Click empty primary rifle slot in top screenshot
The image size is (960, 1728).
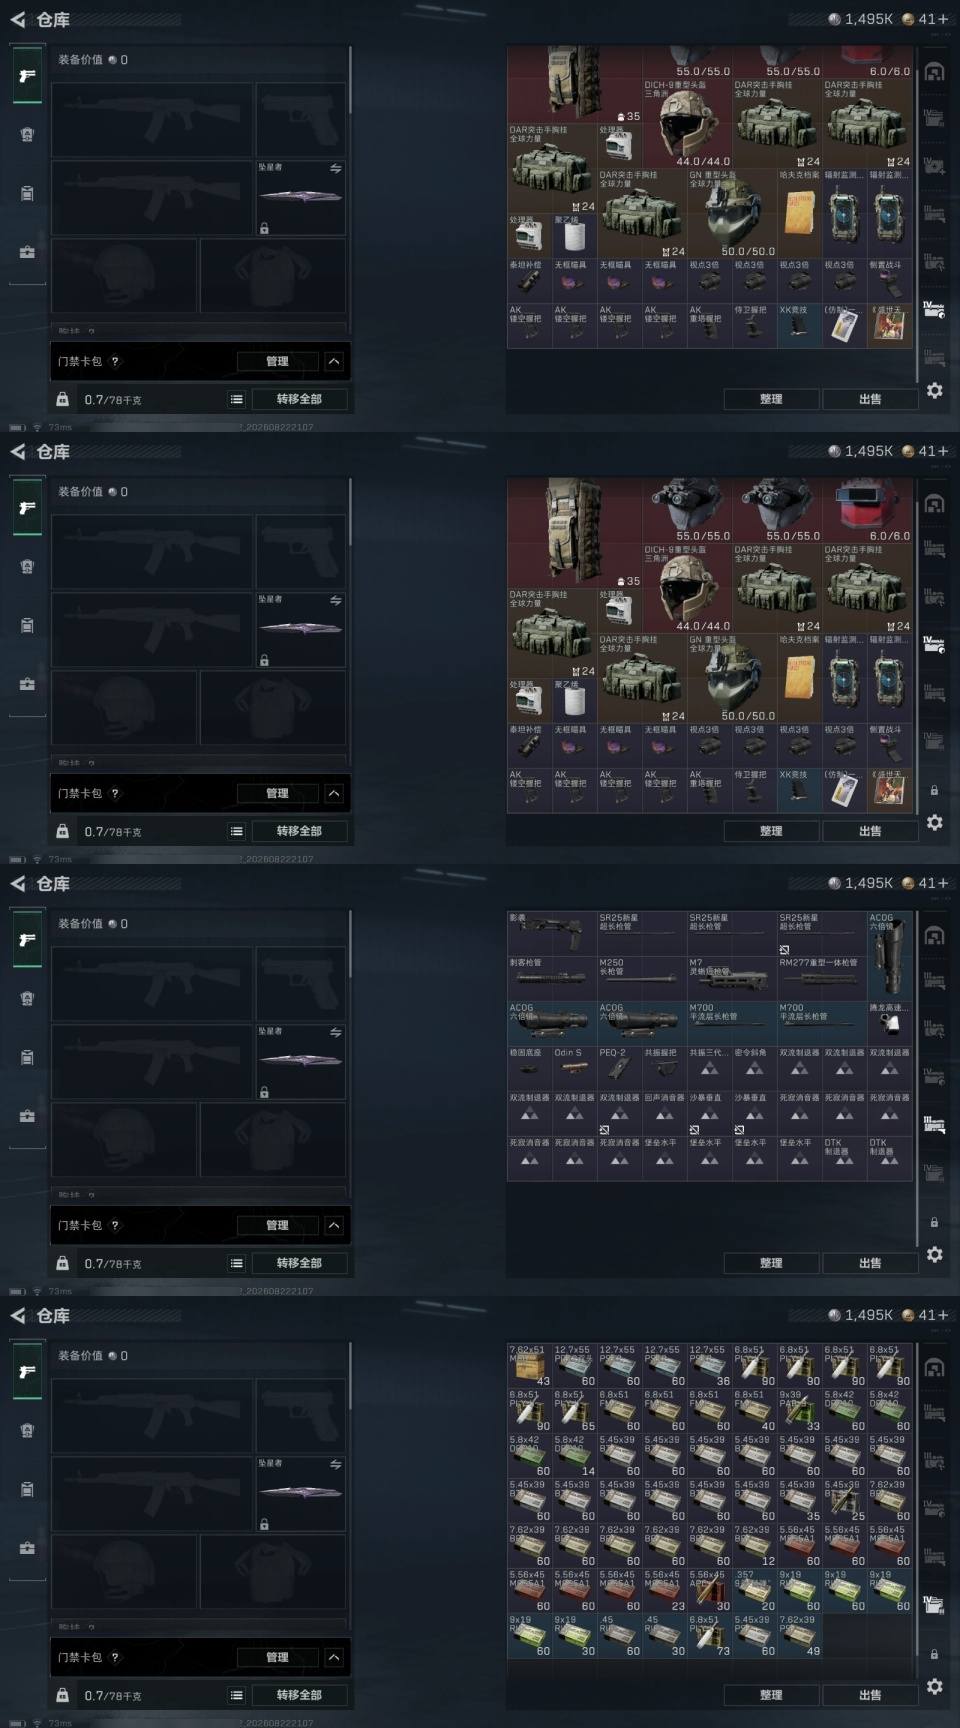pyautogui.click(x=152, y=120)
